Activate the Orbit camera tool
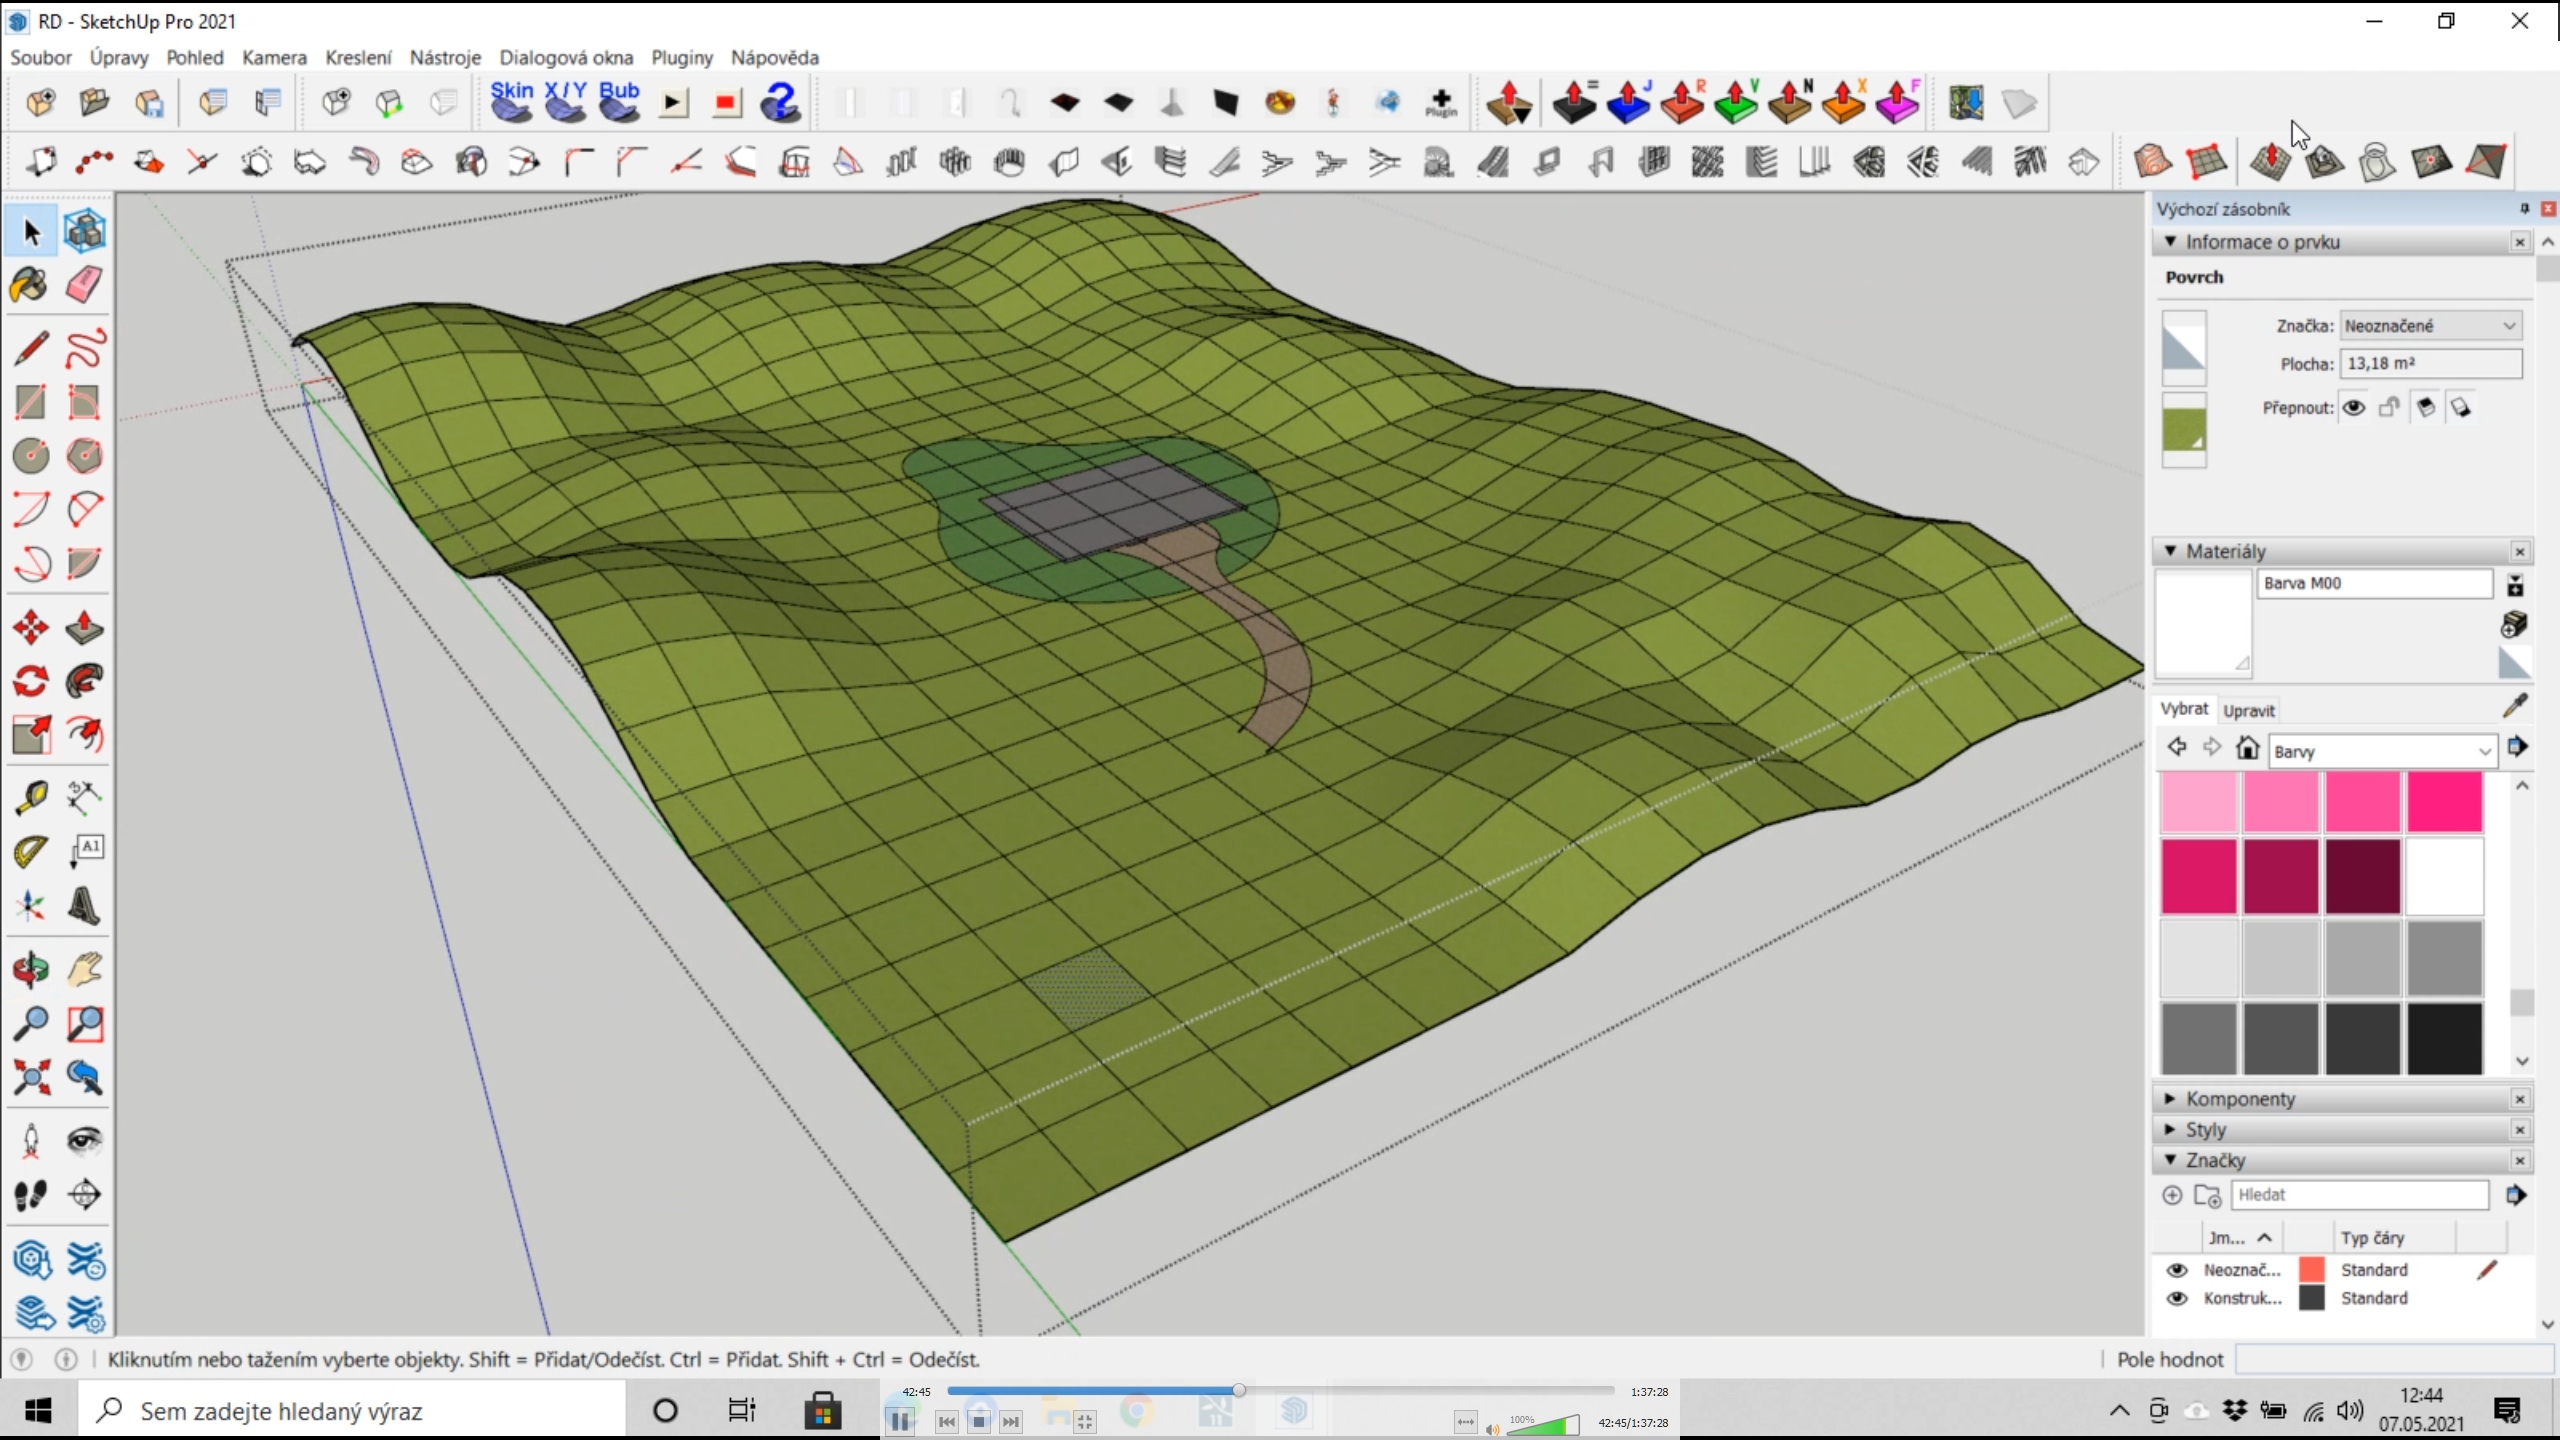This screenshot has width=2560, height=1440. point(30,969)
